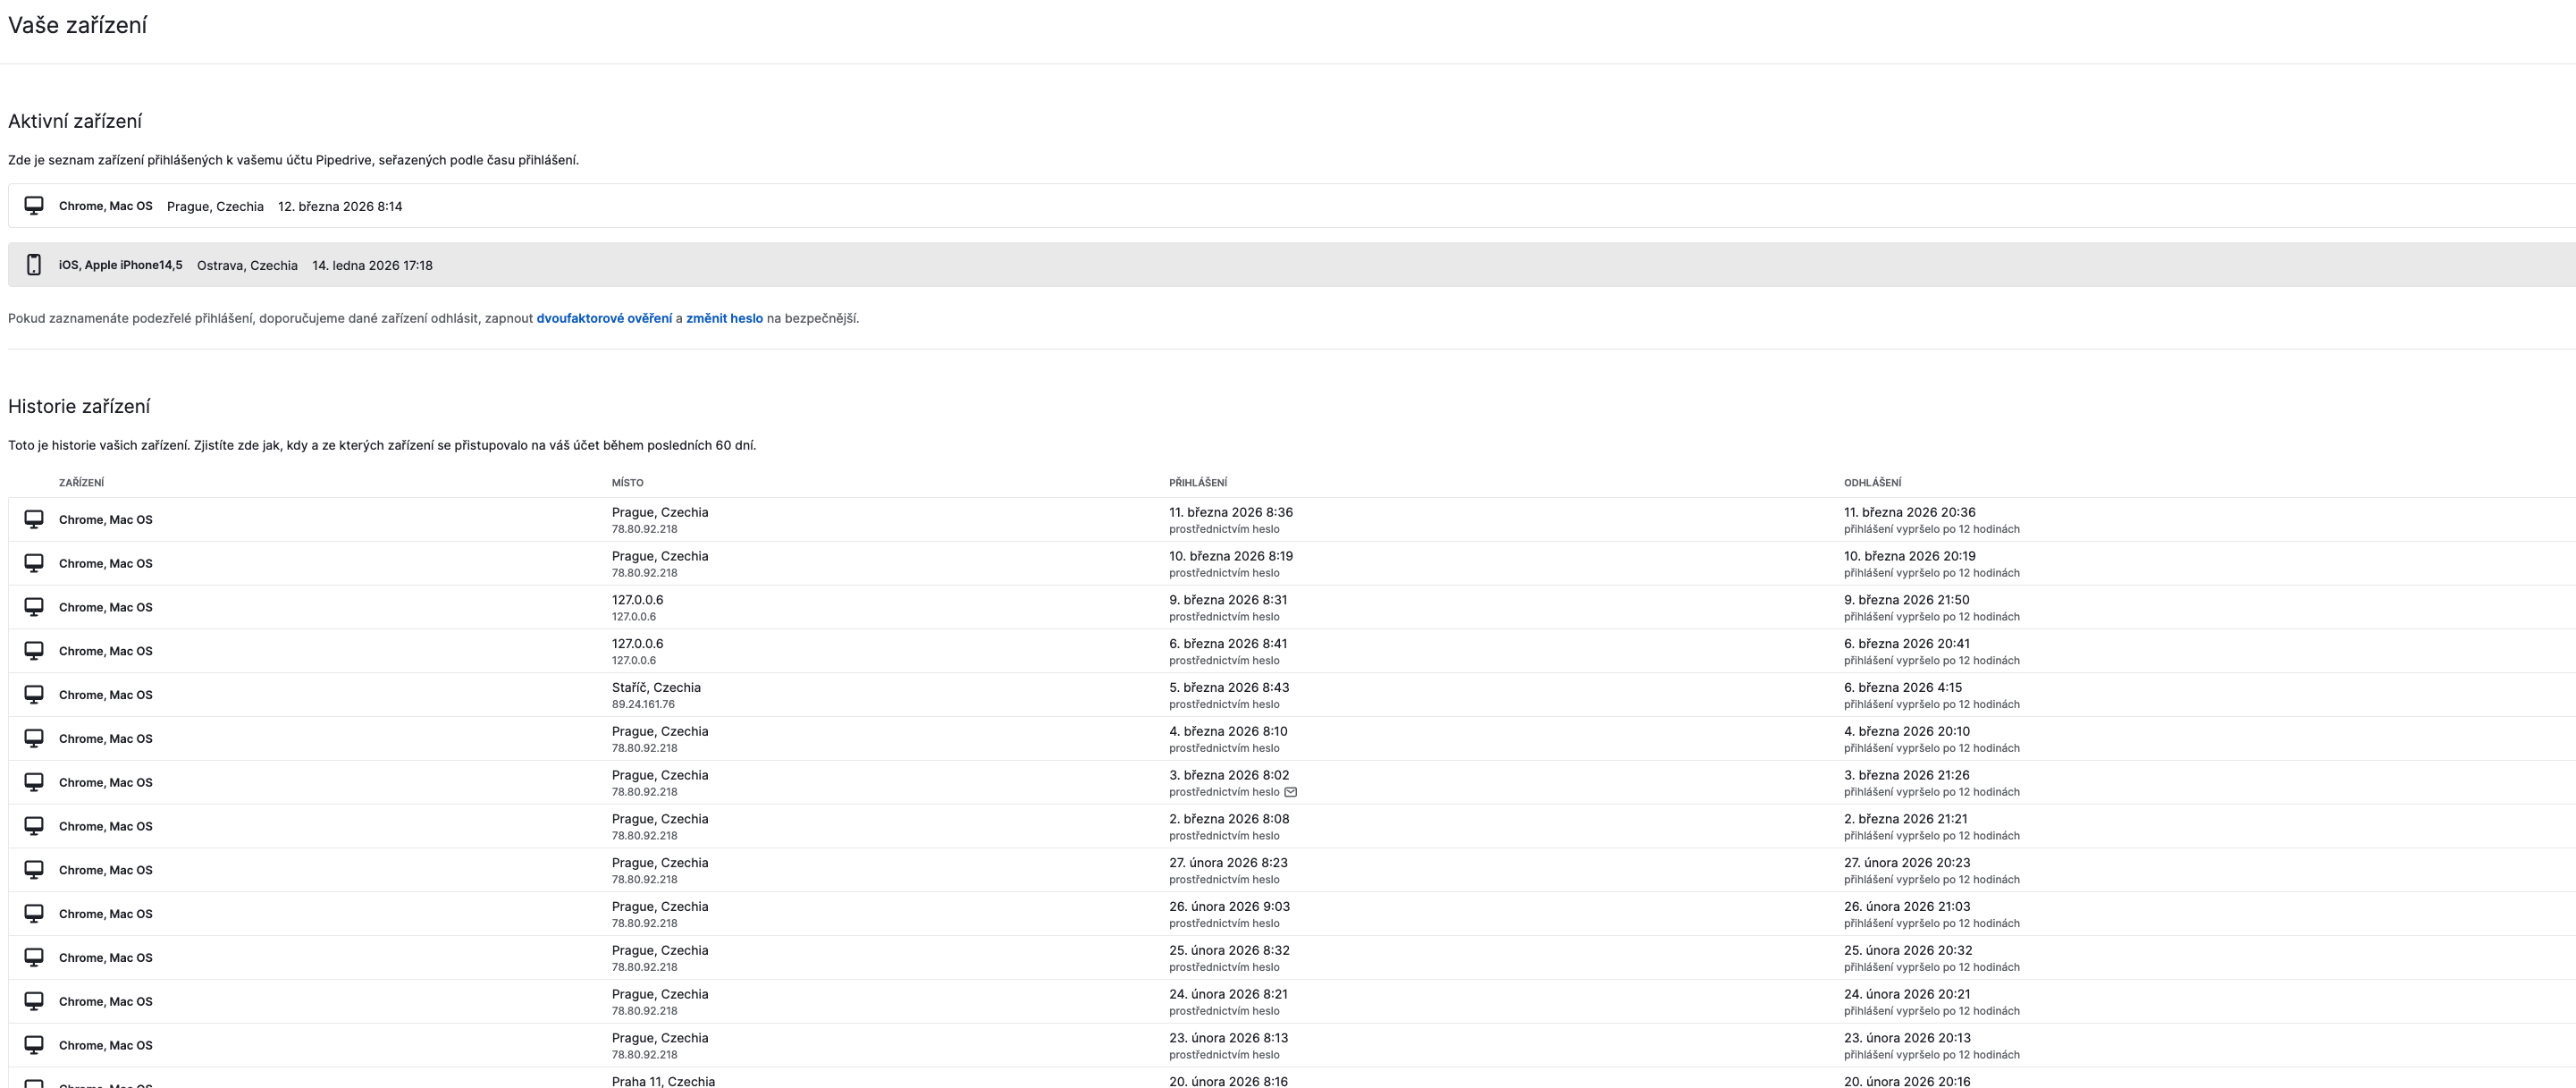Click the 127.0.0.6 location of 6. března row

coord(637,644)
